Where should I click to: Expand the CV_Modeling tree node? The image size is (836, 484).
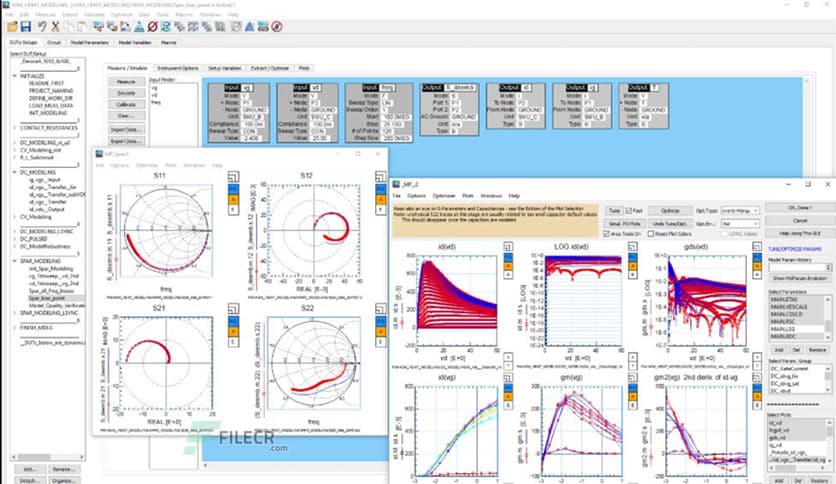click(x=14, y=217)
